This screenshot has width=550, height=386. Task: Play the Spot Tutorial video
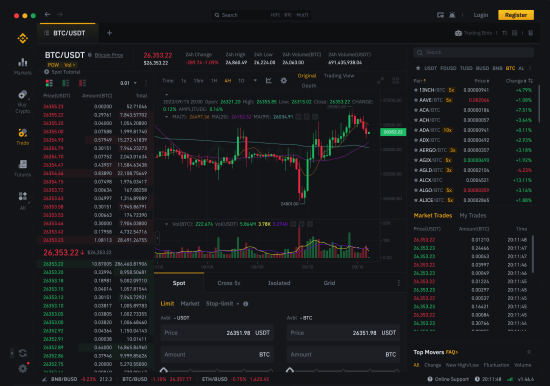pos(46,72)
